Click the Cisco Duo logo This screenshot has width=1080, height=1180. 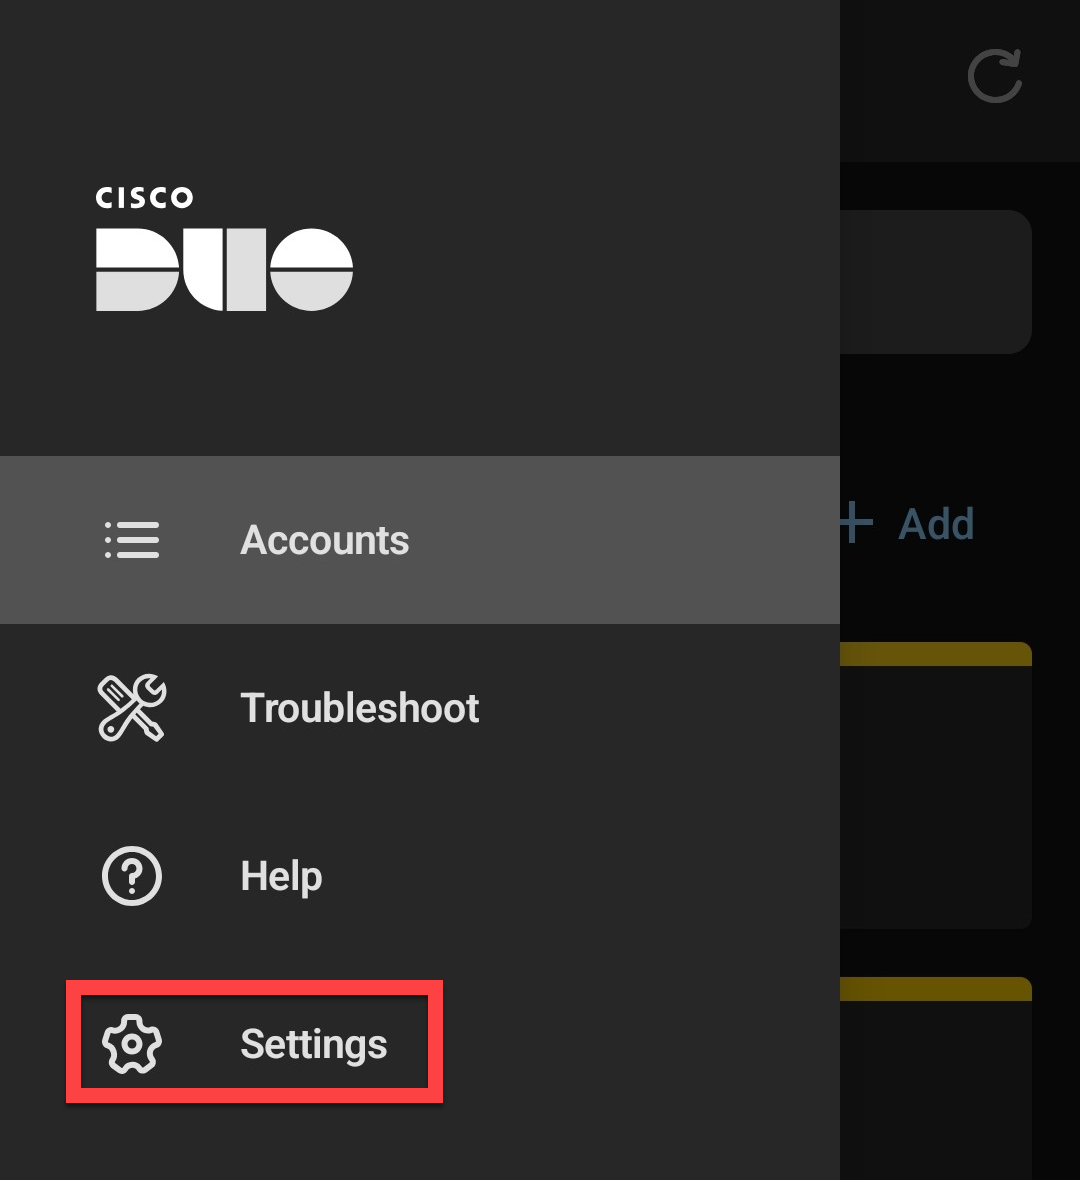pyautogui.click(x=224, y=248)
